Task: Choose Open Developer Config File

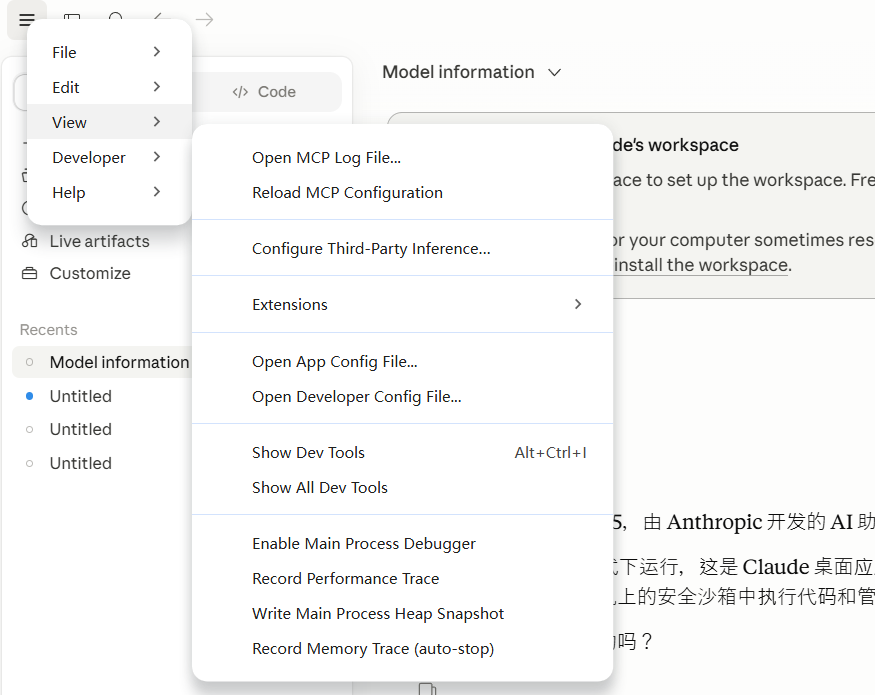Action: coord(402,396)
